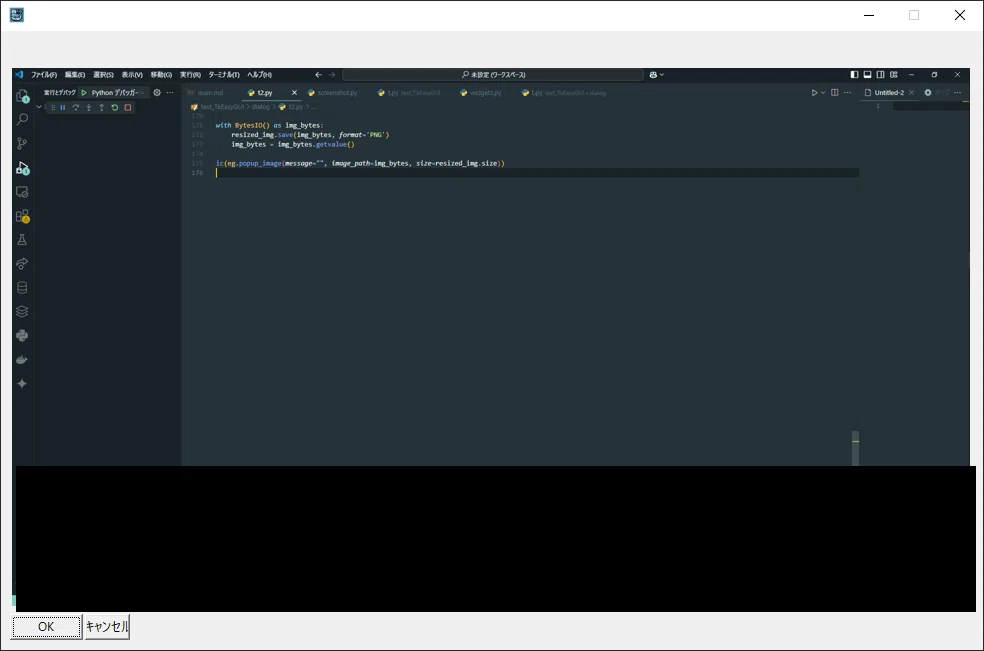
Task: Open the 移動(G) menu in VS Code
Action: (x=161, y=75)
